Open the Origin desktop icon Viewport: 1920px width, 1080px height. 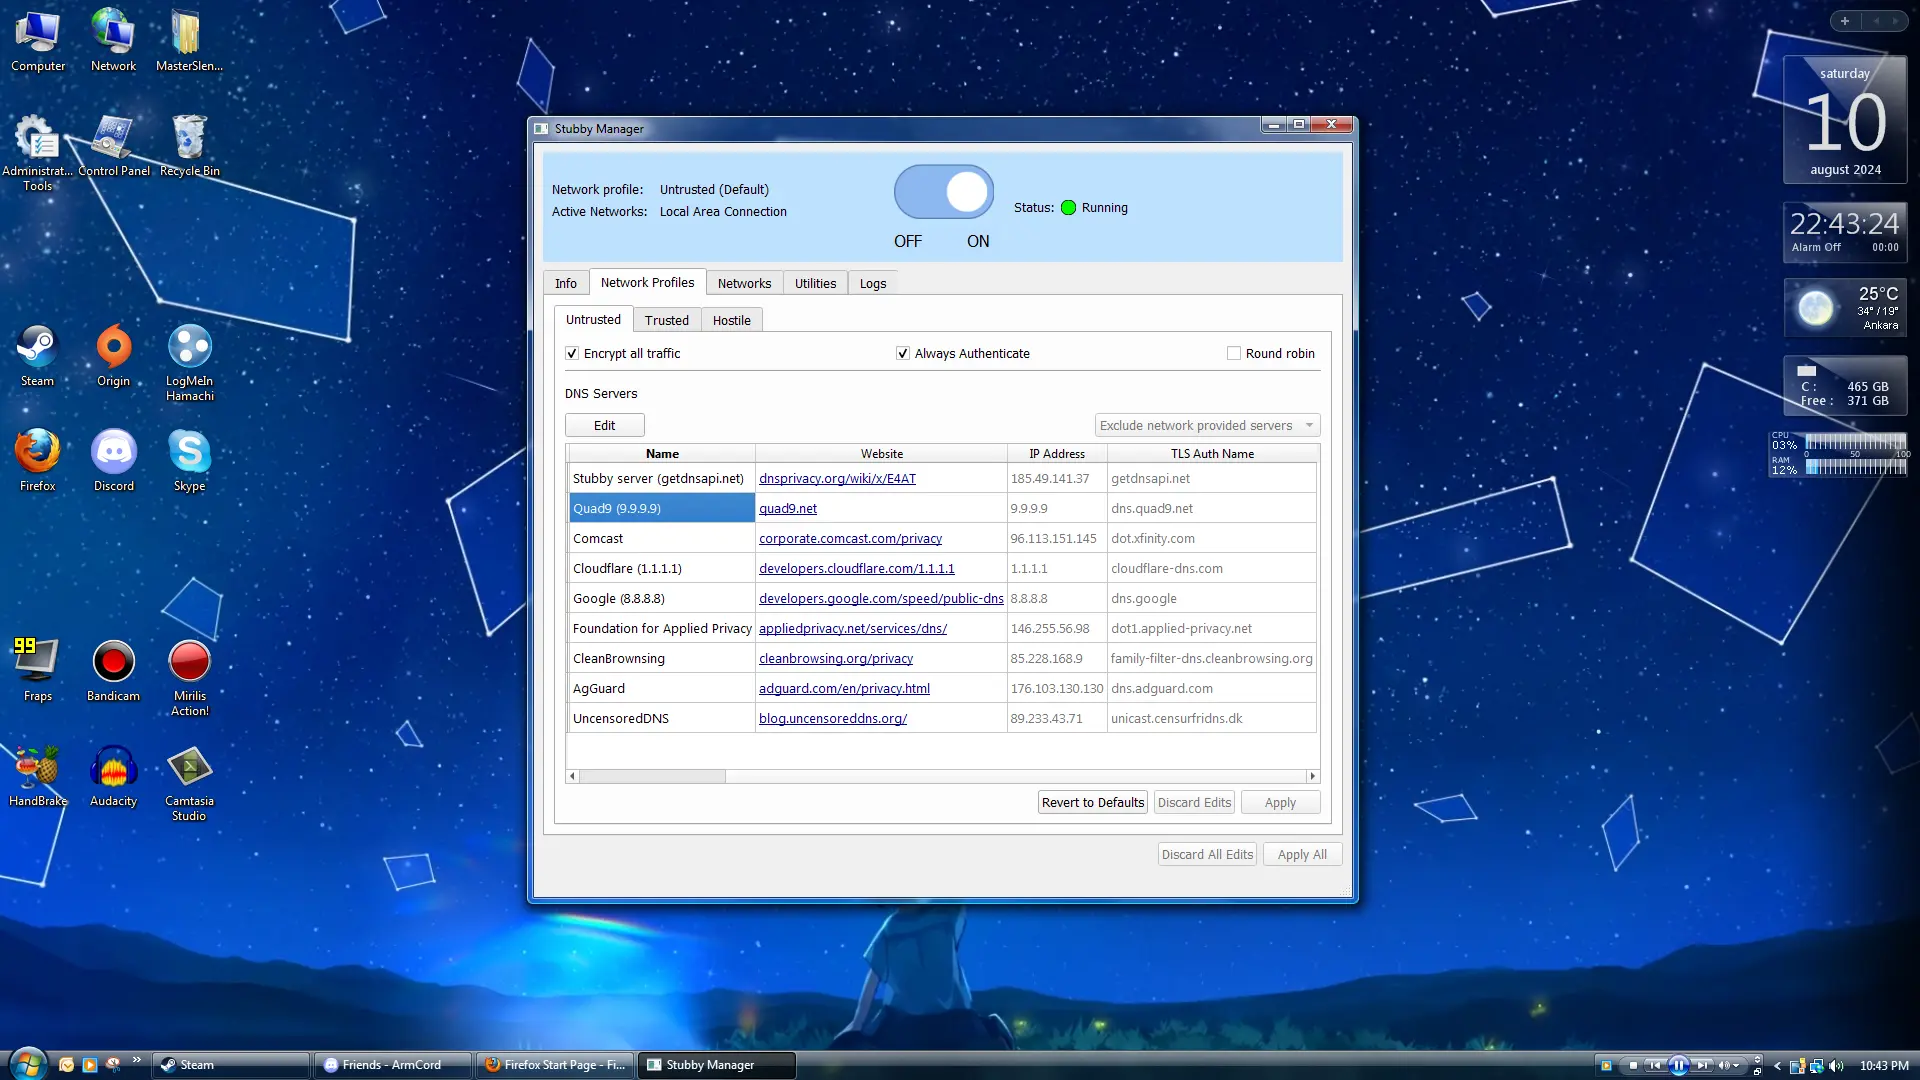[113, 356]
